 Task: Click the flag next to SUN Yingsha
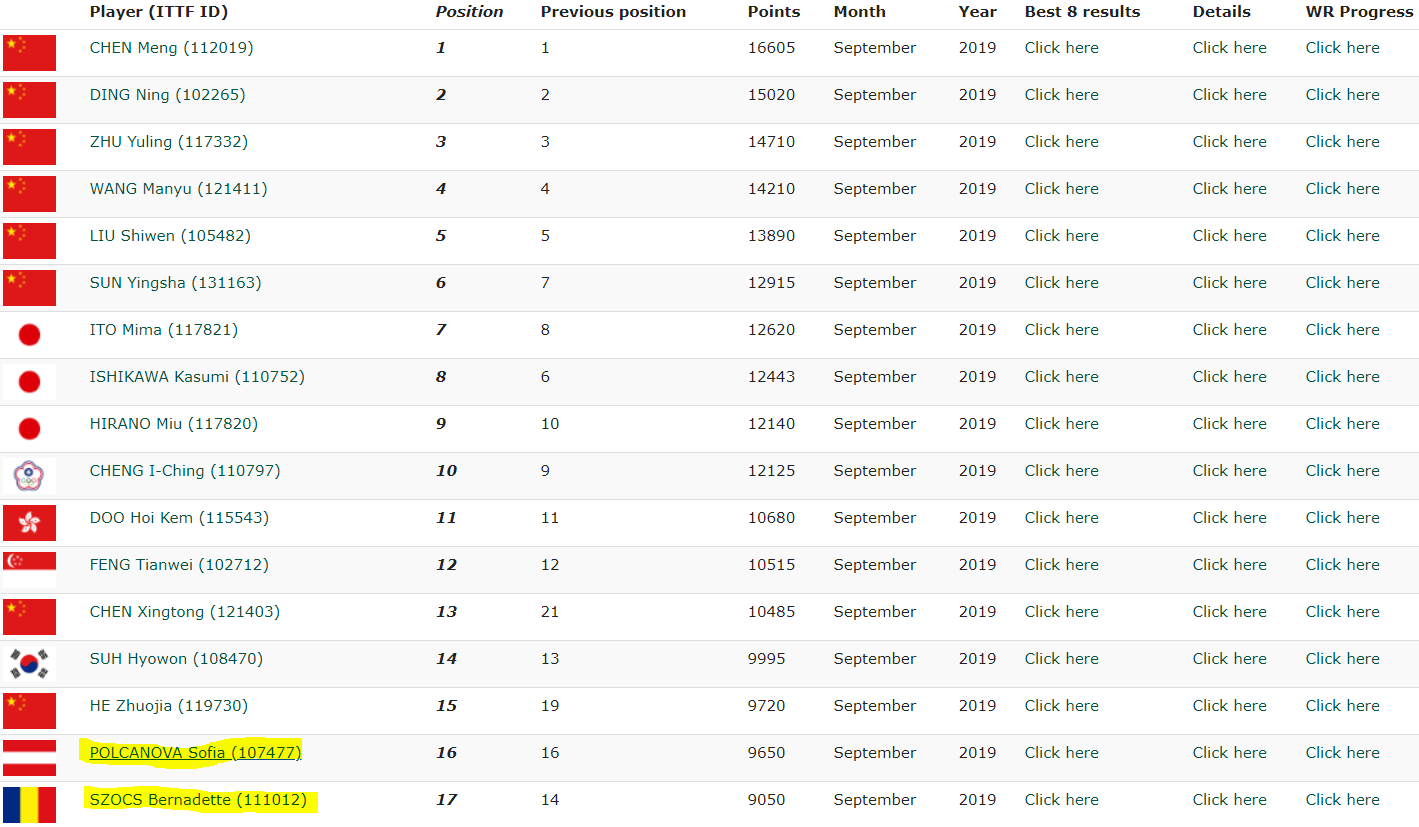29,288
